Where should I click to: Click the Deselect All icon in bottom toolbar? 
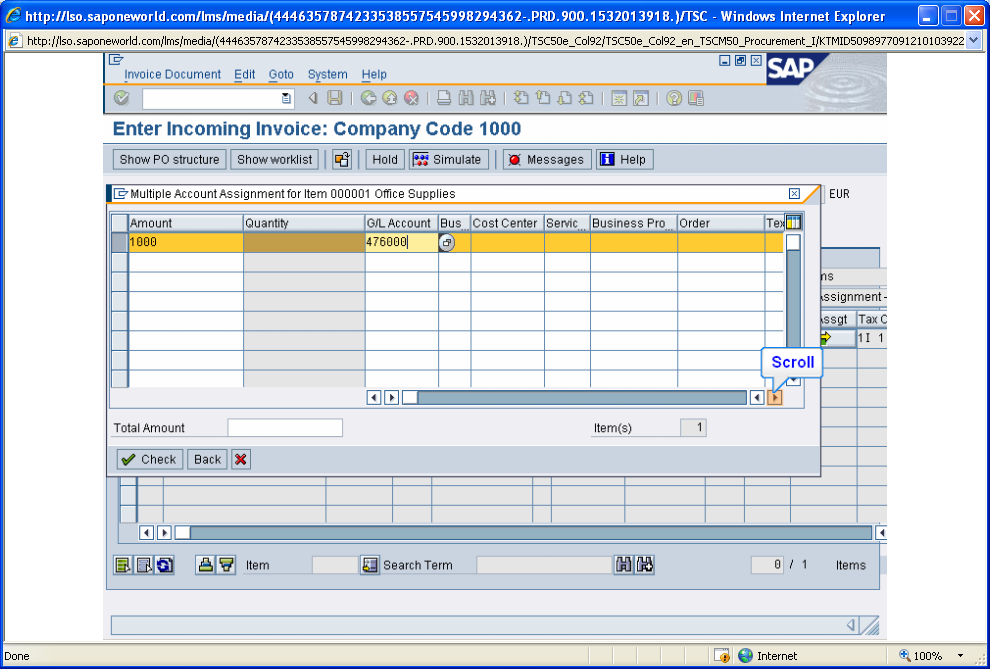coord(144,565)
